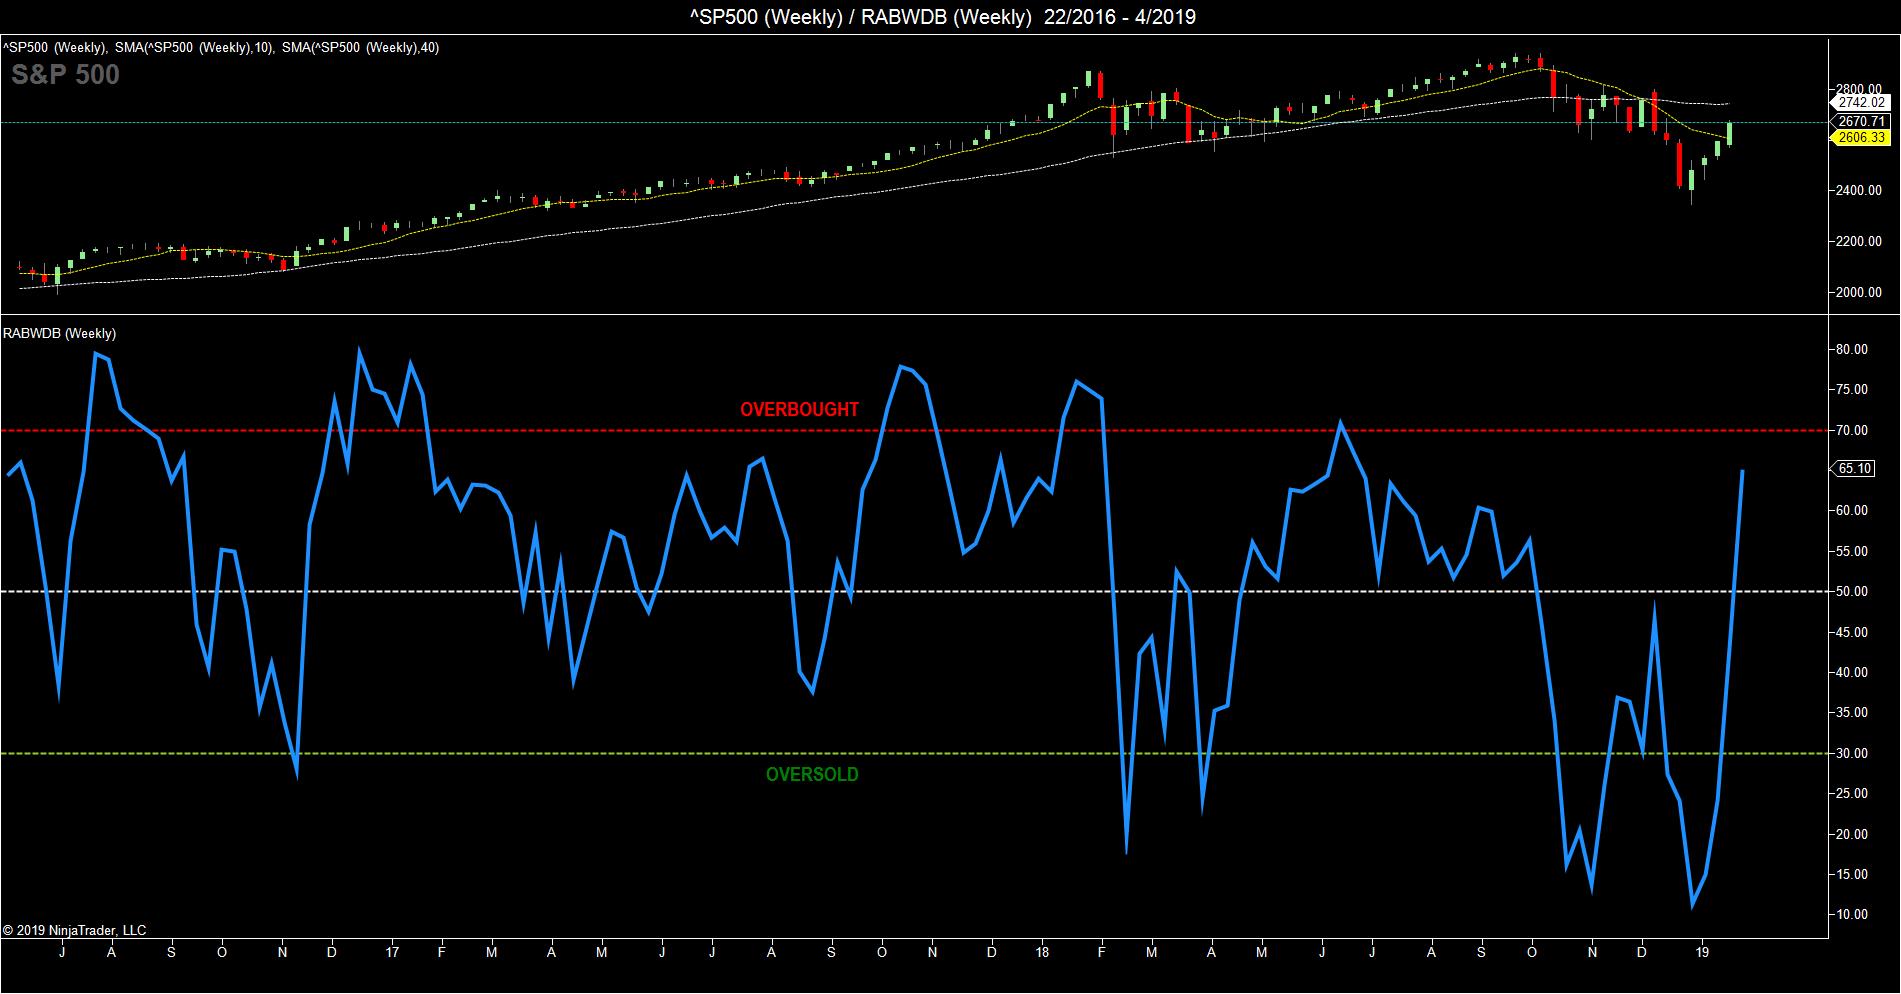The width and height of the screenshot is (1901, 994).
Task: Click the 50.00 indicator axis label
Action: click(x=1853, y=591)
